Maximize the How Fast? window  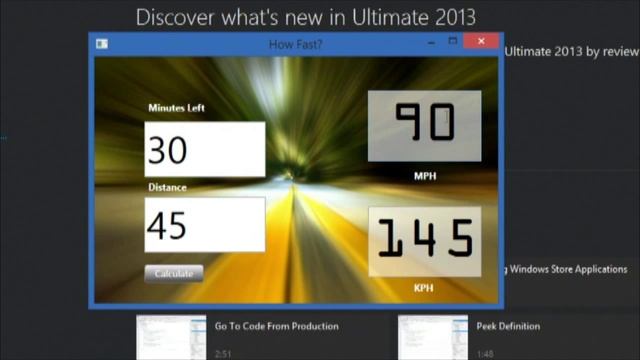[x=453, y=41]
